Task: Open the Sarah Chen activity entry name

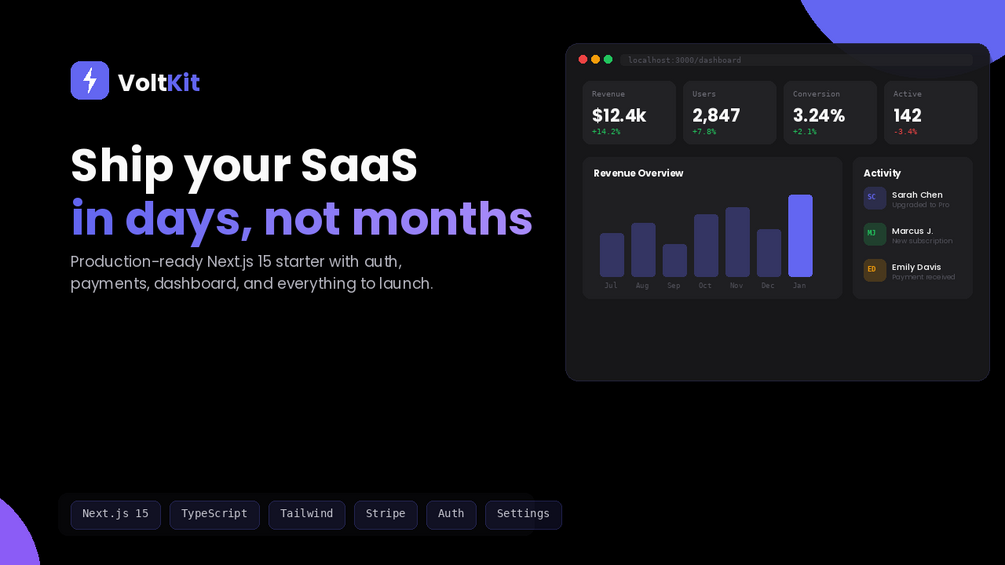Action: pos(917,195)
